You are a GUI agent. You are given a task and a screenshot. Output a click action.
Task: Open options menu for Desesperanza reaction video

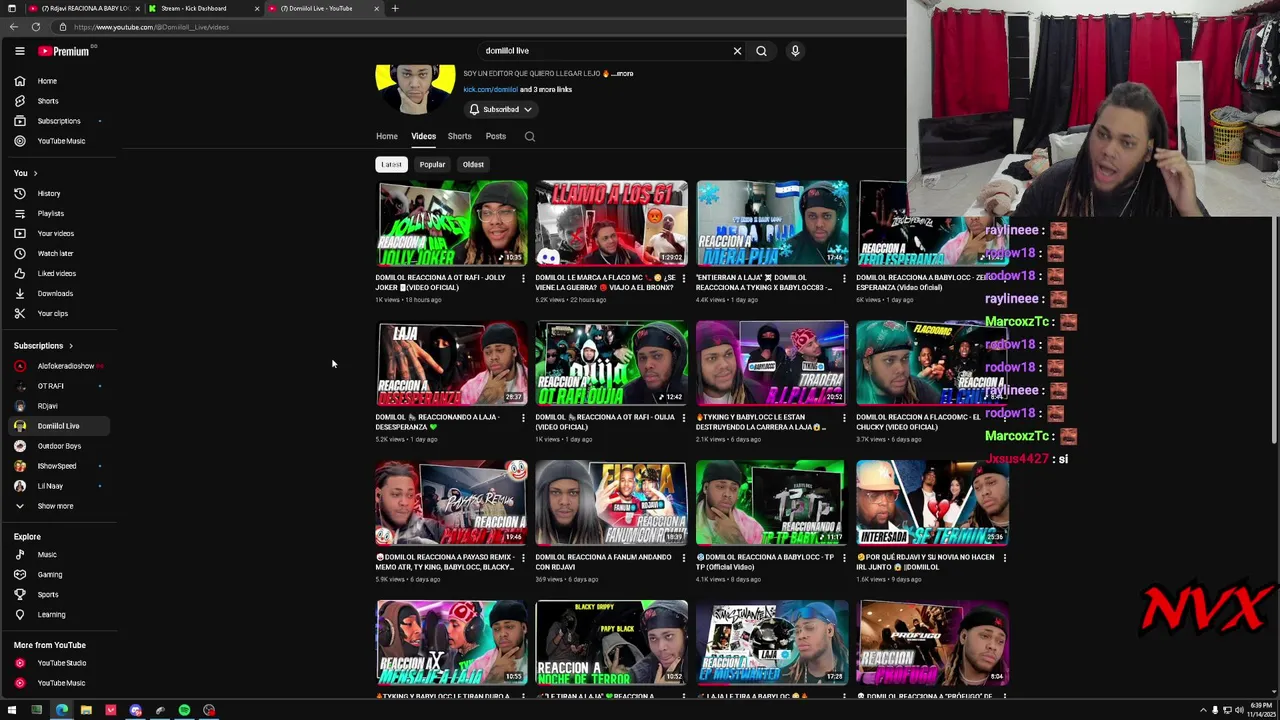point(523,418)
